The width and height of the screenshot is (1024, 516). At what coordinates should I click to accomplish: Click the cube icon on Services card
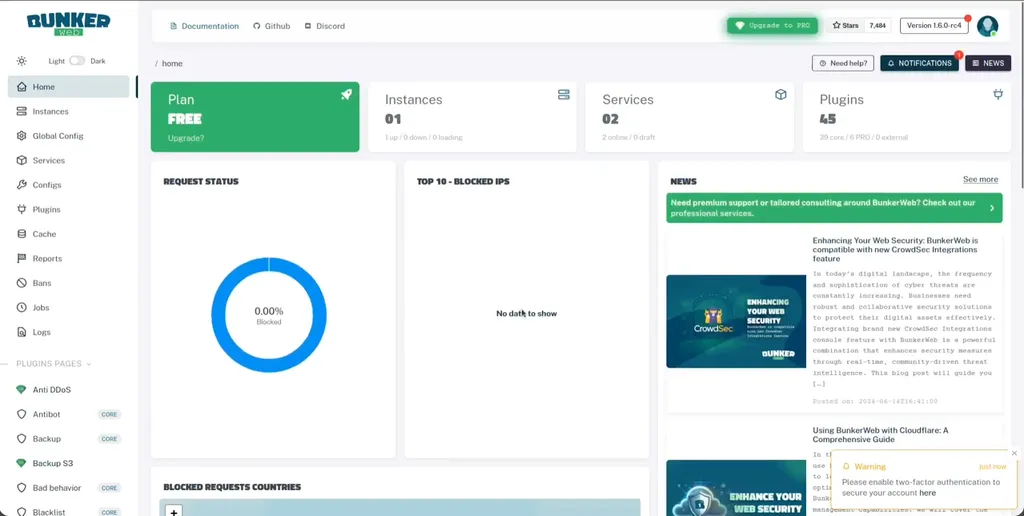pyautogui.click(x=780, y=95)
